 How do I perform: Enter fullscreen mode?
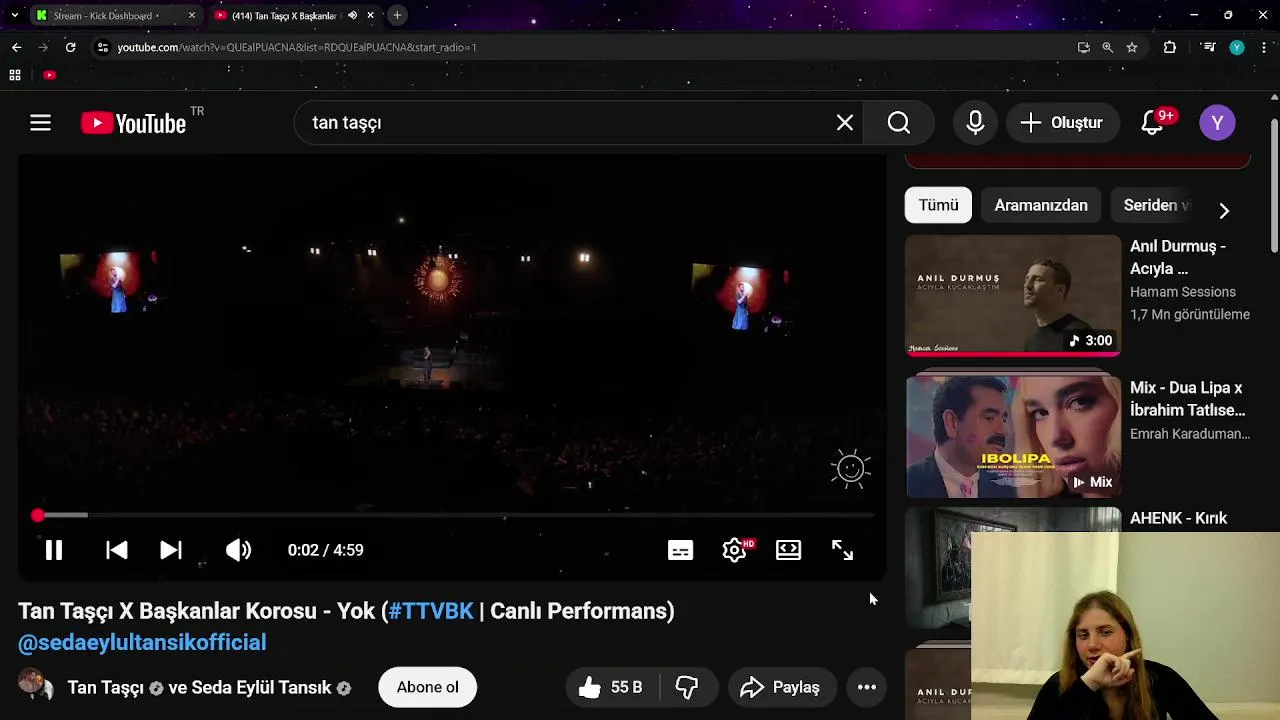coord(842,550)
